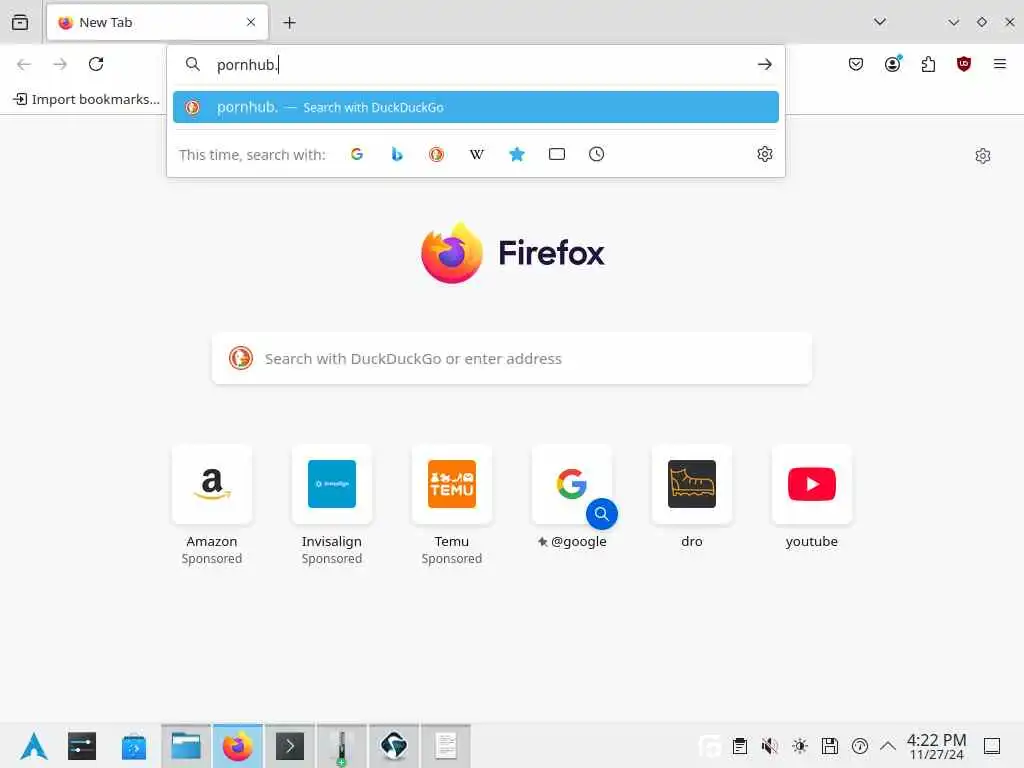Click the show desktop button

(992, 746)
